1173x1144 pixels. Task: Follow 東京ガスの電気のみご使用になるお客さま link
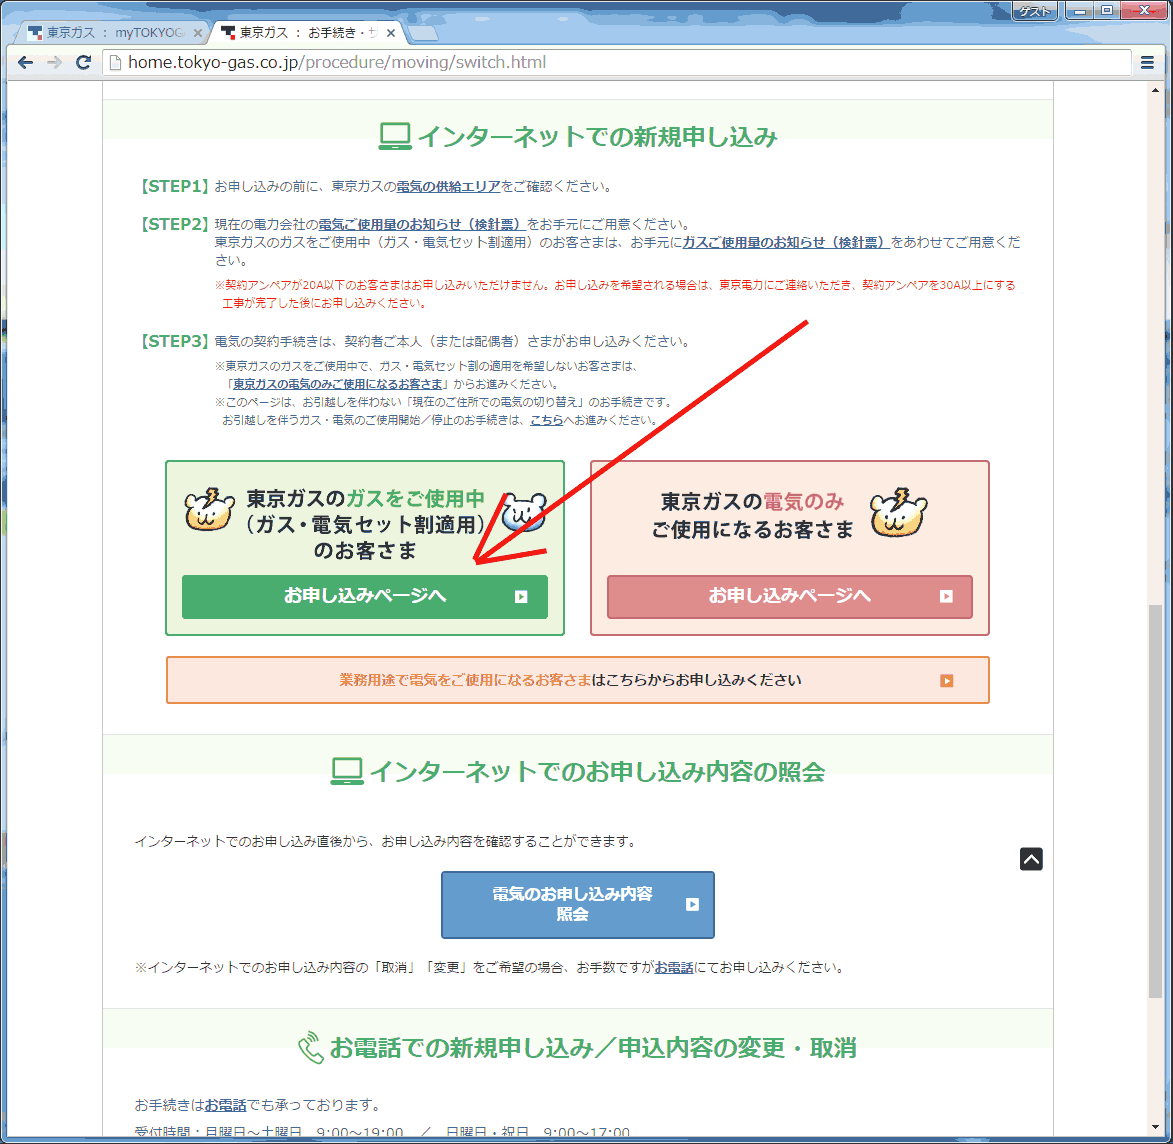(x=337, y=384)
